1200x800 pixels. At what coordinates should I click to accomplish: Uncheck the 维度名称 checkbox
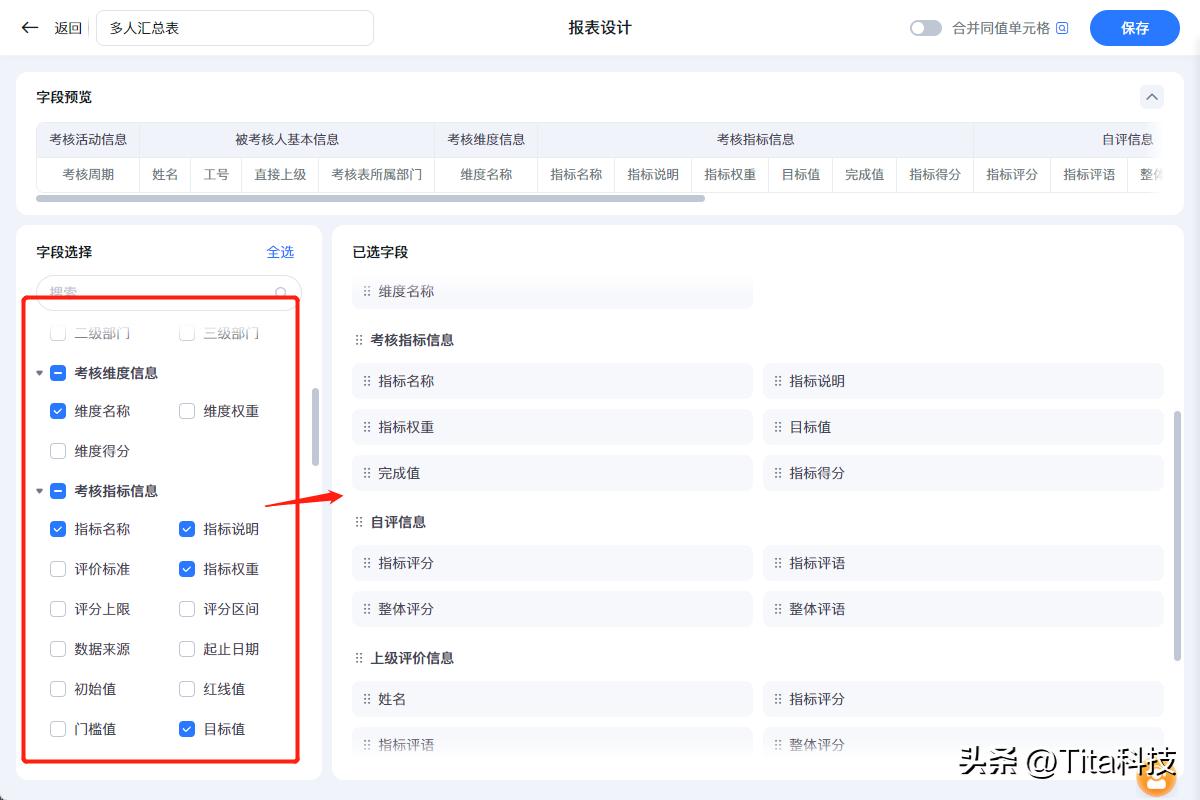58,411
